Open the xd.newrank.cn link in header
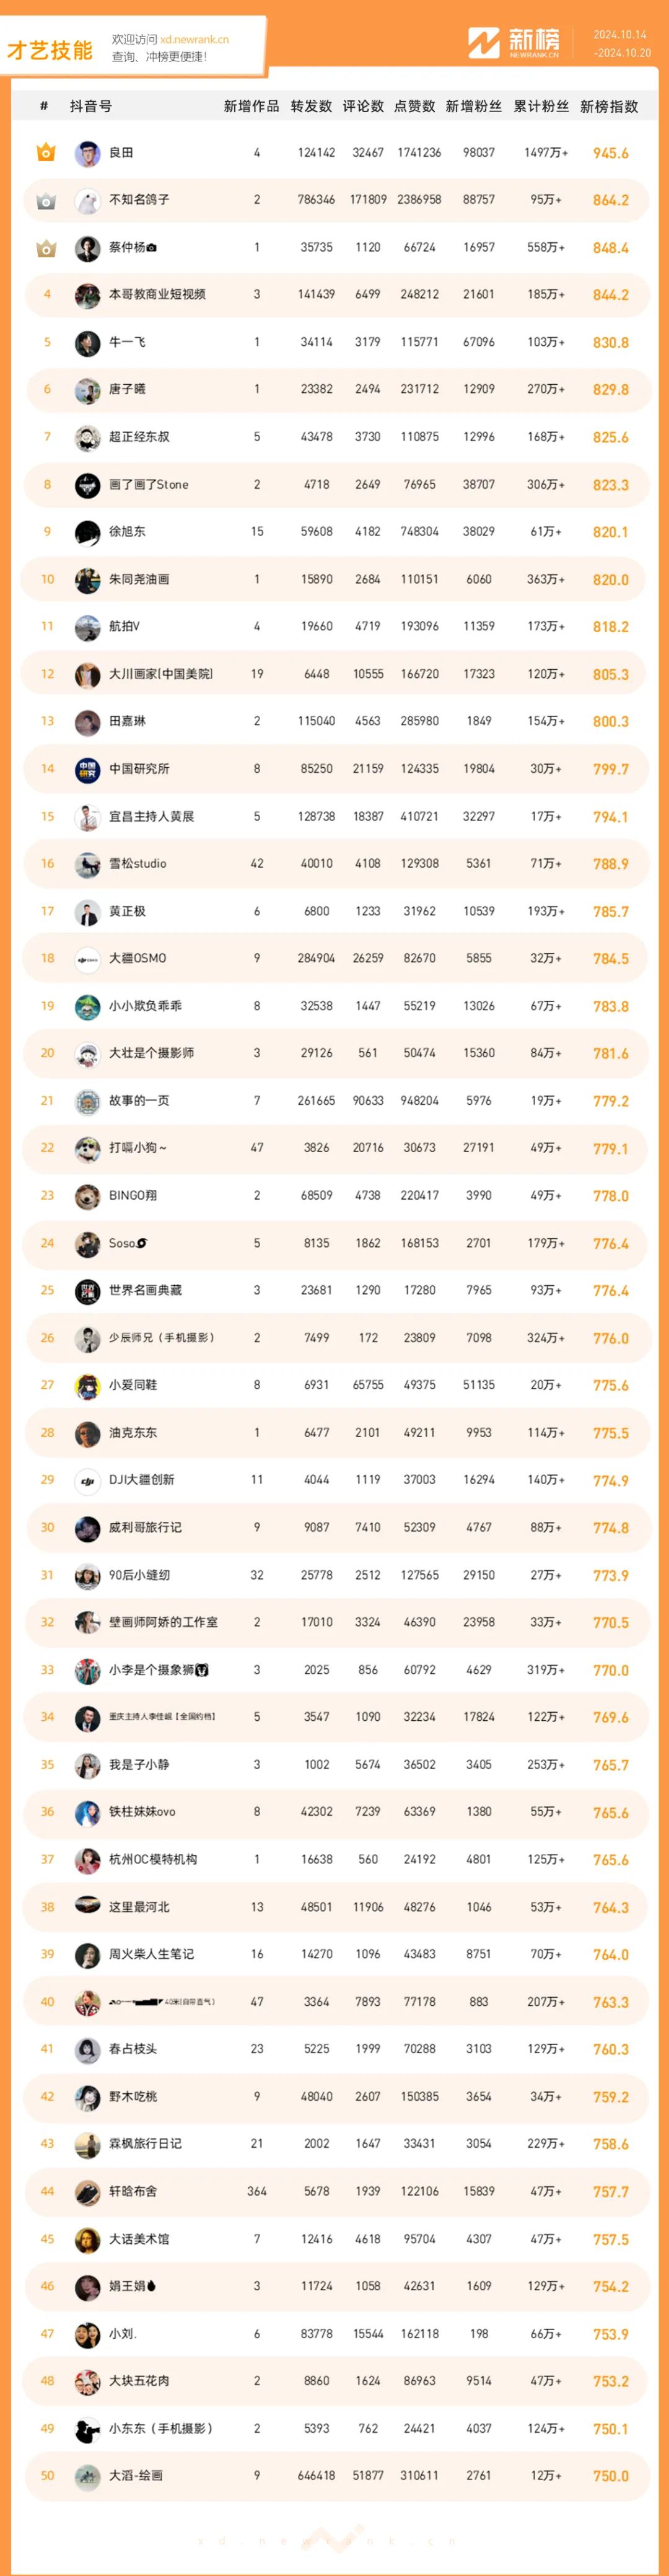669x2576 pixels. coord(194,40)
